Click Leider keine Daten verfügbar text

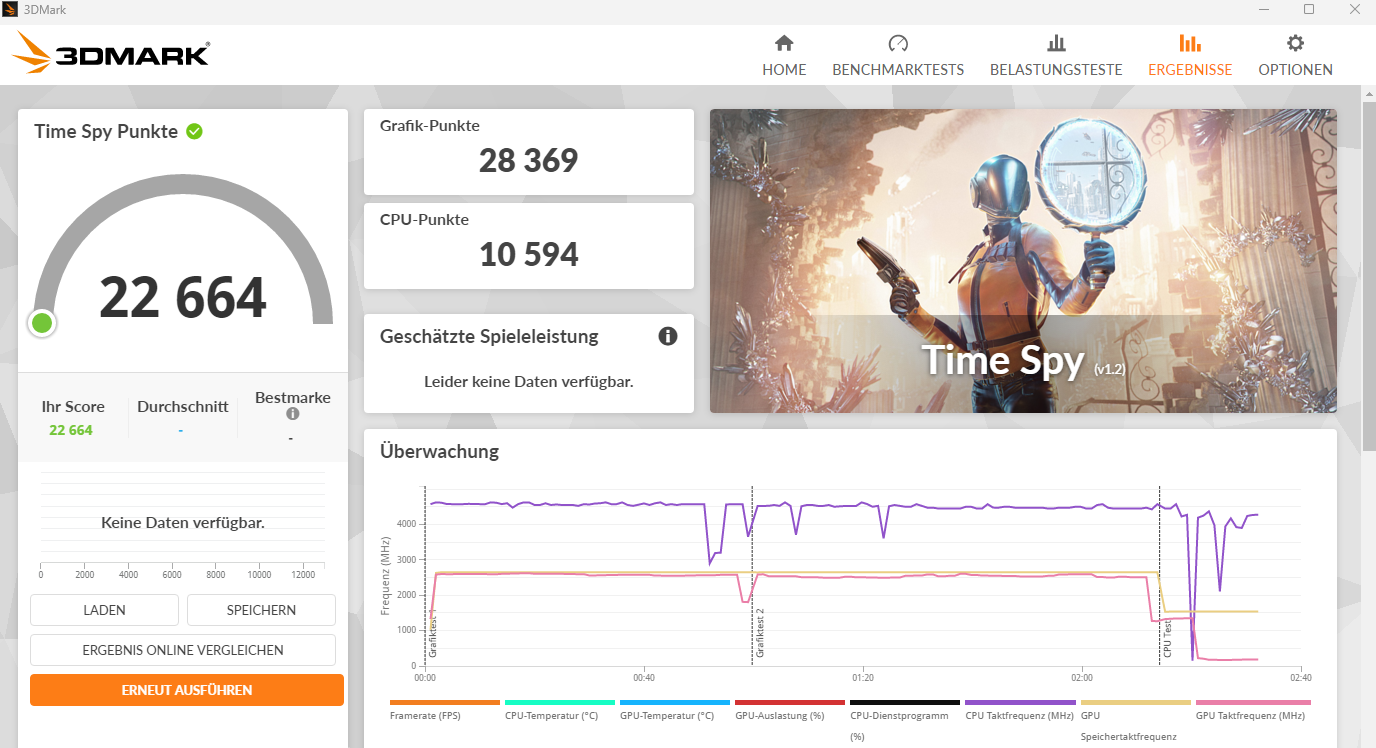[x=528, y=381]
